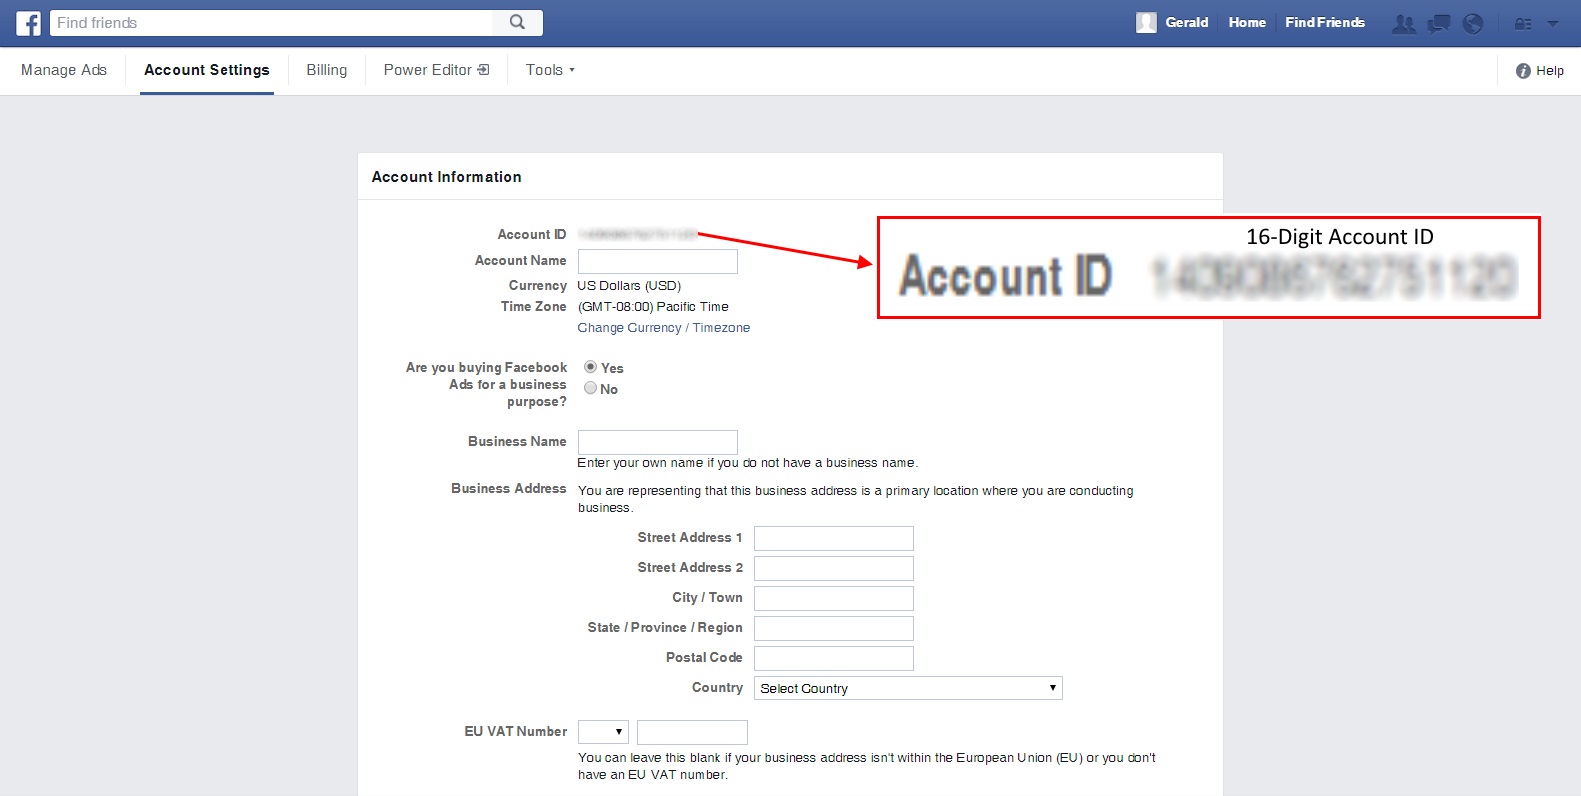The height and width of the screenshot is (796, 1581).
Task: Click the search magnifier button
Action: tap(517, 22)
